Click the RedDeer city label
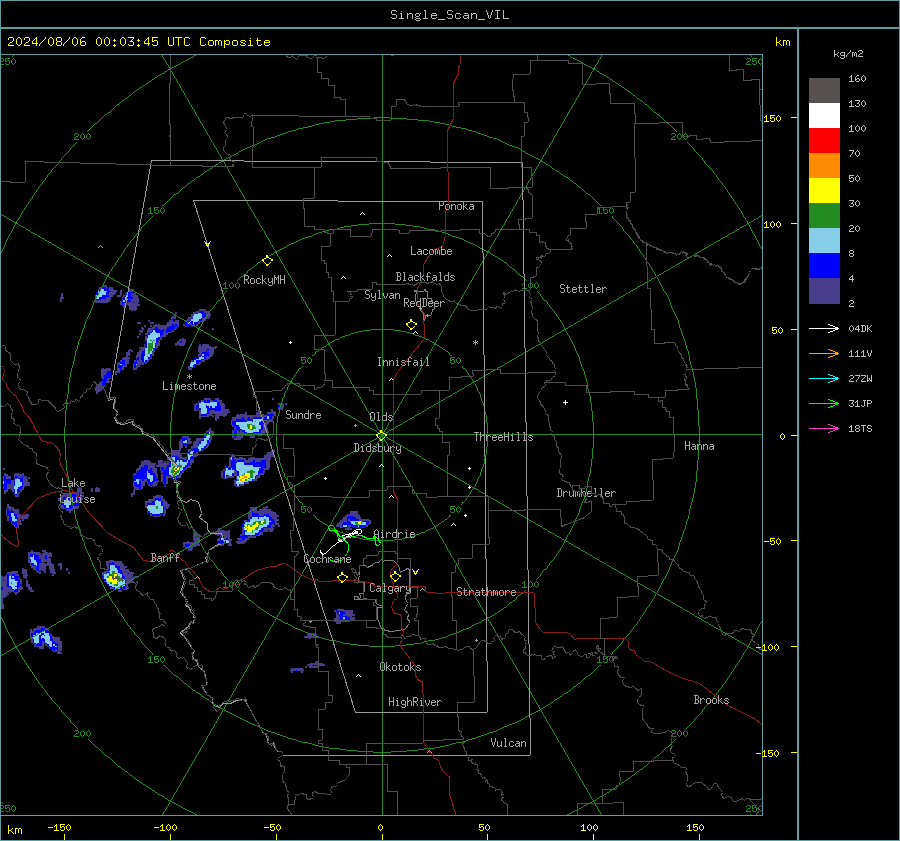 (424, 303)
